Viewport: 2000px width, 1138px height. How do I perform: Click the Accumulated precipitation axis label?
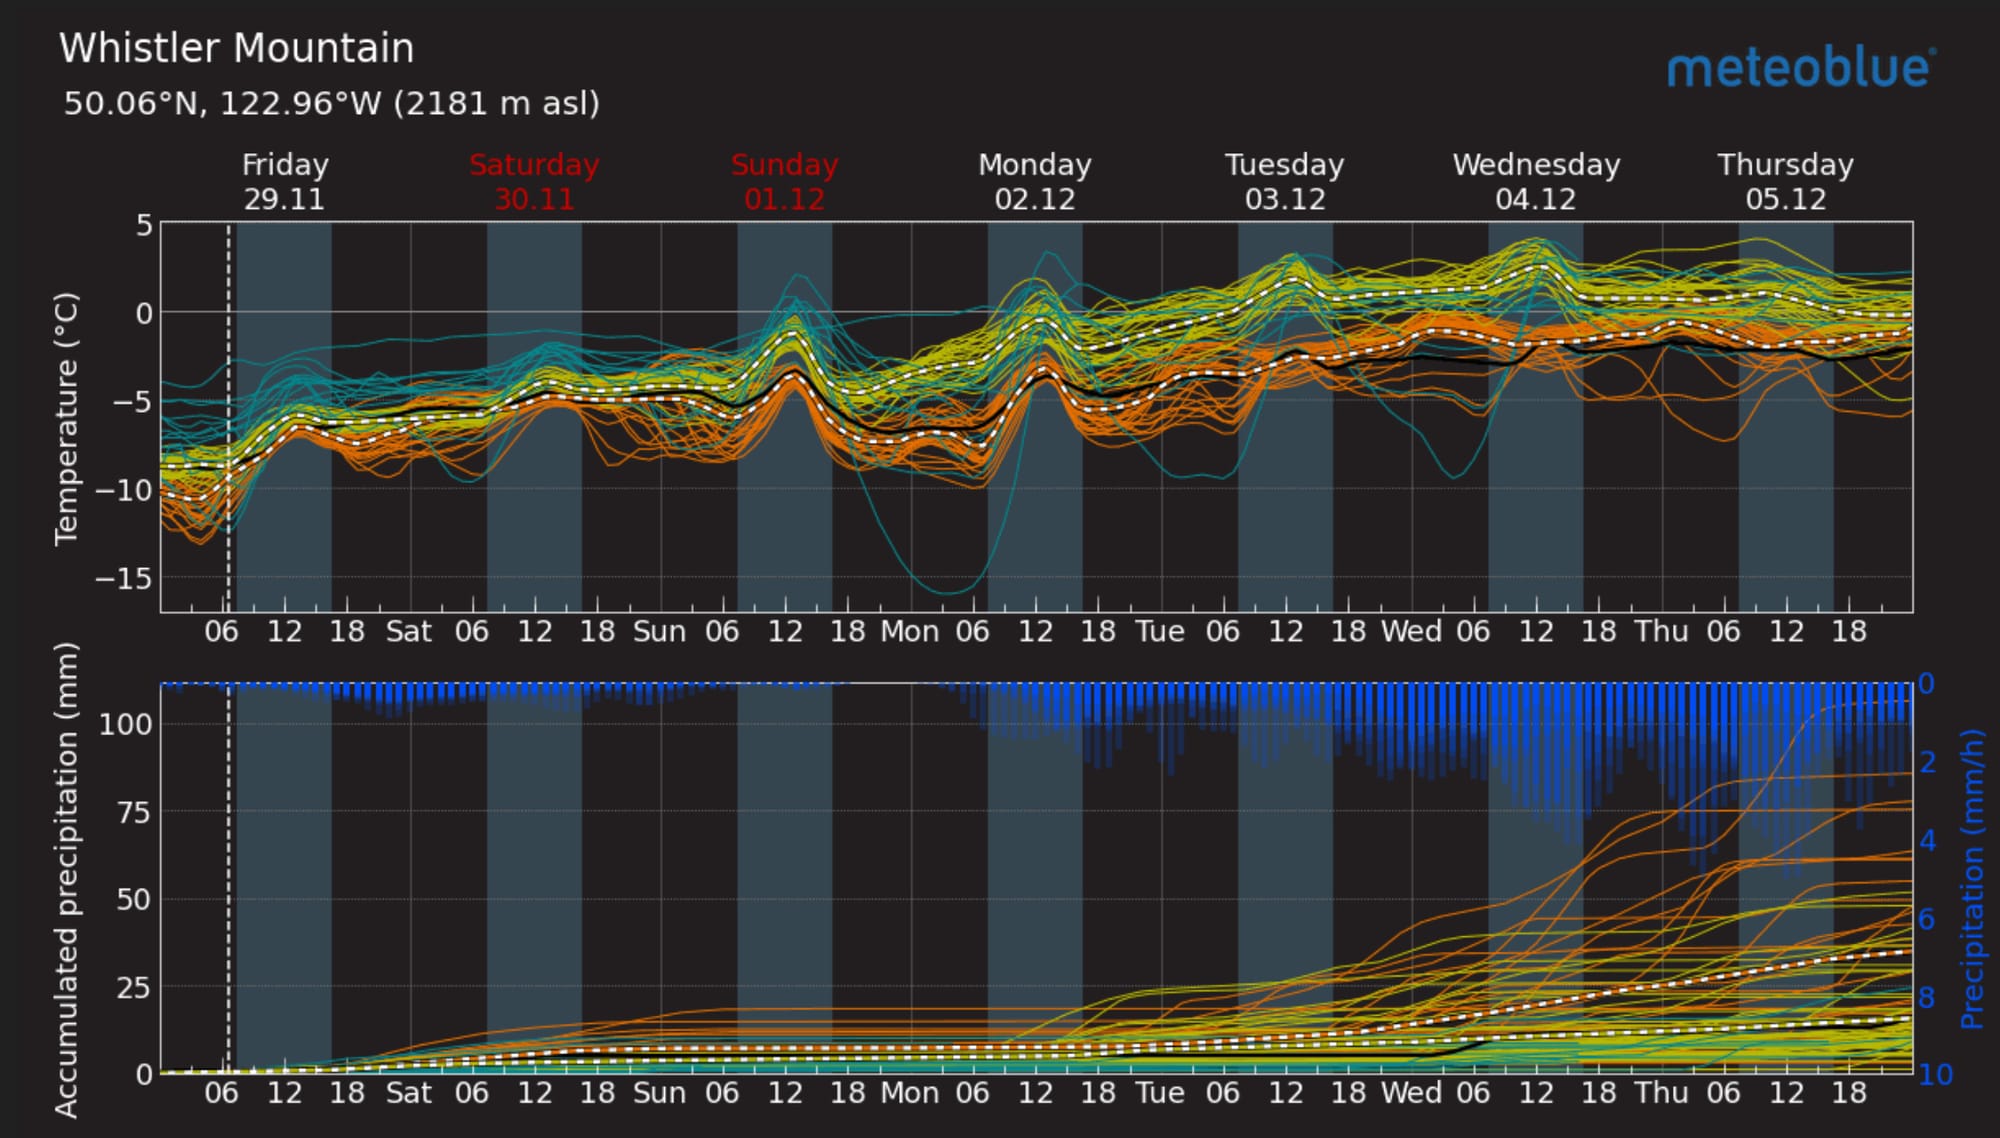[66, 878]
